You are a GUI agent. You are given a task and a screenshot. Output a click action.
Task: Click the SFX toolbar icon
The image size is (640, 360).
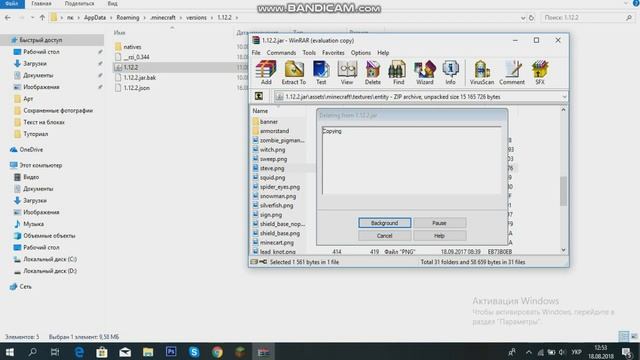(540, 73)
